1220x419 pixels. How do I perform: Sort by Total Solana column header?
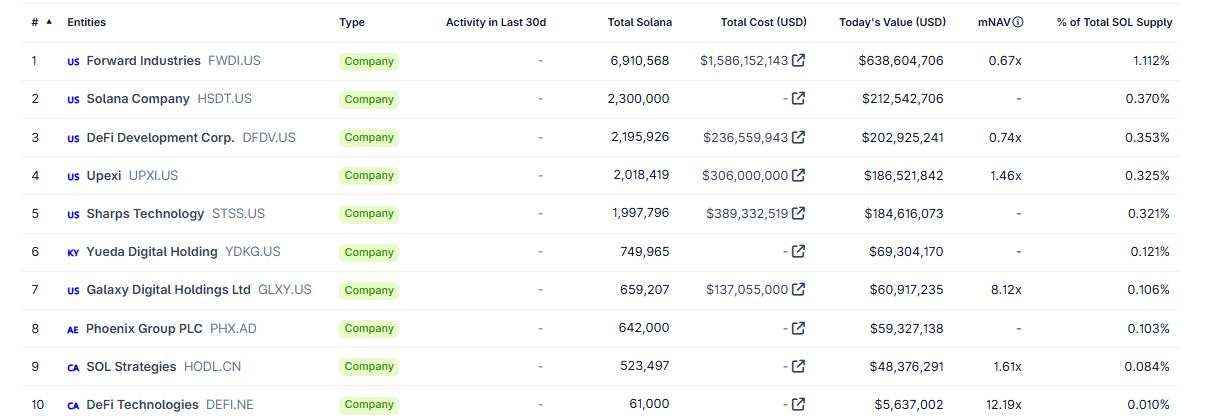coord(639,22)
